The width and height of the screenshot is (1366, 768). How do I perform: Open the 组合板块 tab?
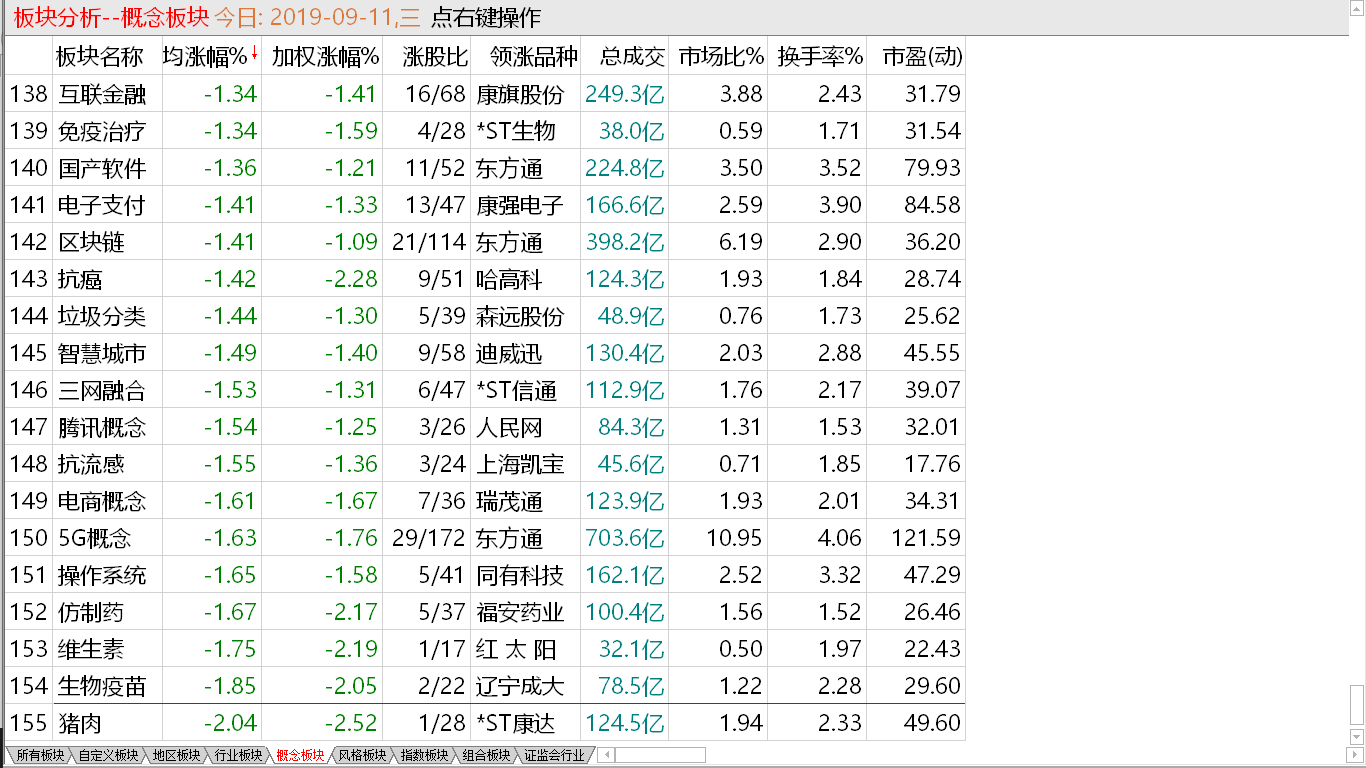pos(486,755)
